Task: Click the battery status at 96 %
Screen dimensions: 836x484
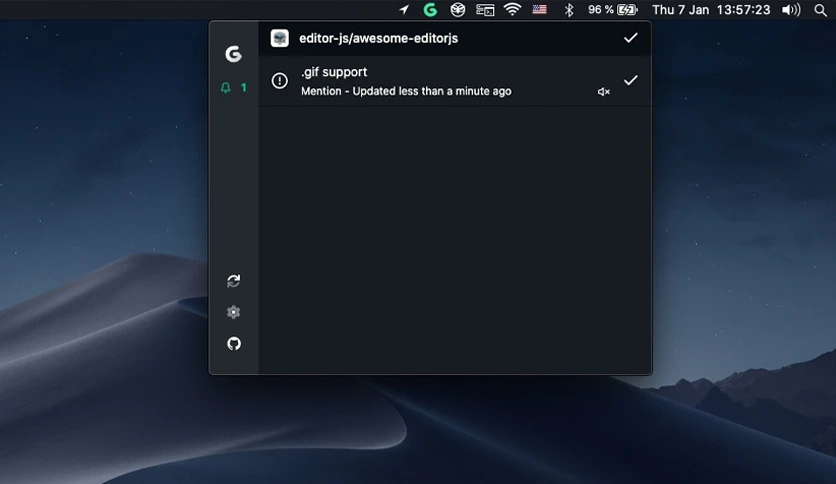Action: (613, 10)
